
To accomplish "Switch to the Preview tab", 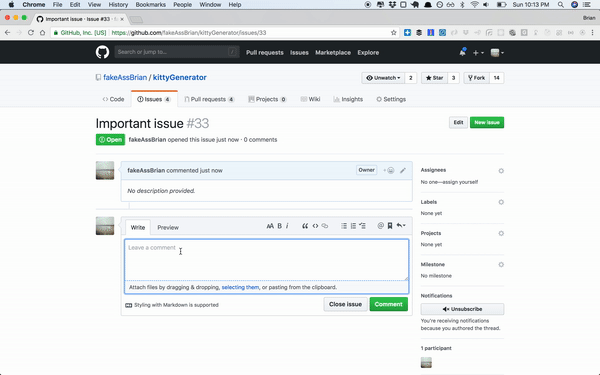I will [168, 227].
